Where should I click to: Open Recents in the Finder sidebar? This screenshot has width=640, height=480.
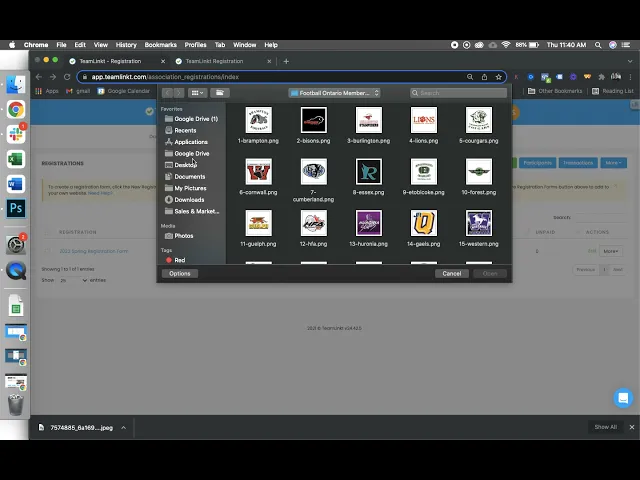(x=180, y=130)
